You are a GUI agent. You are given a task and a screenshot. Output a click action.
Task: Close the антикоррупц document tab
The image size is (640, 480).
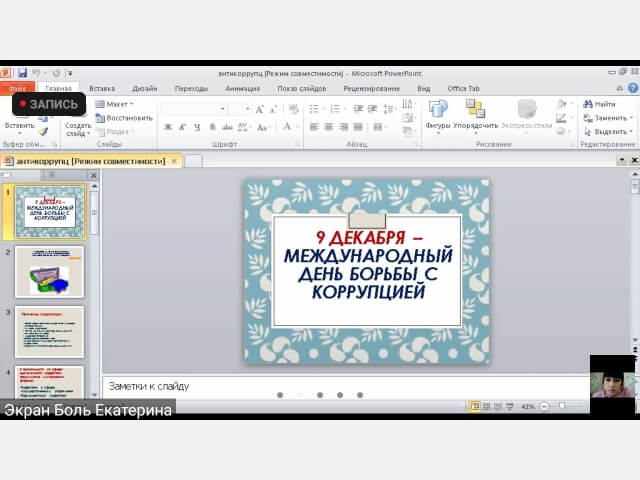[174, 161]
